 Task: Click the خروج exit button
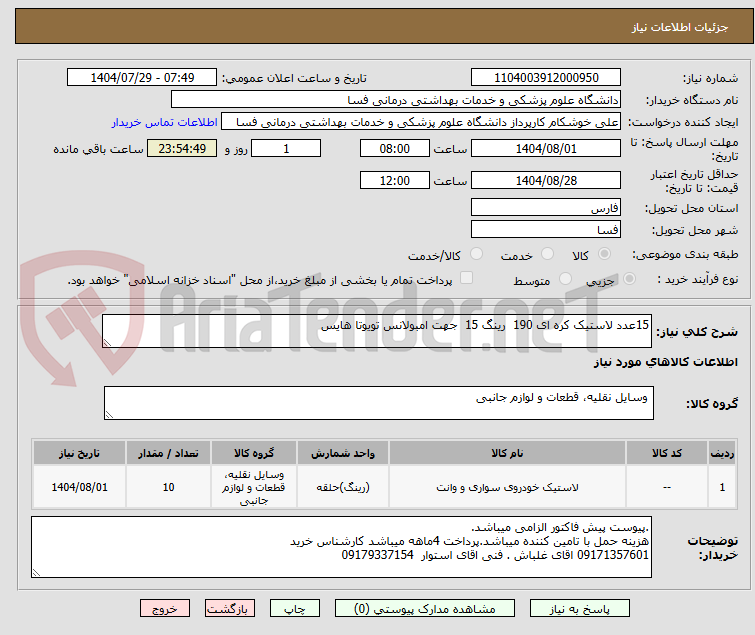165,609
